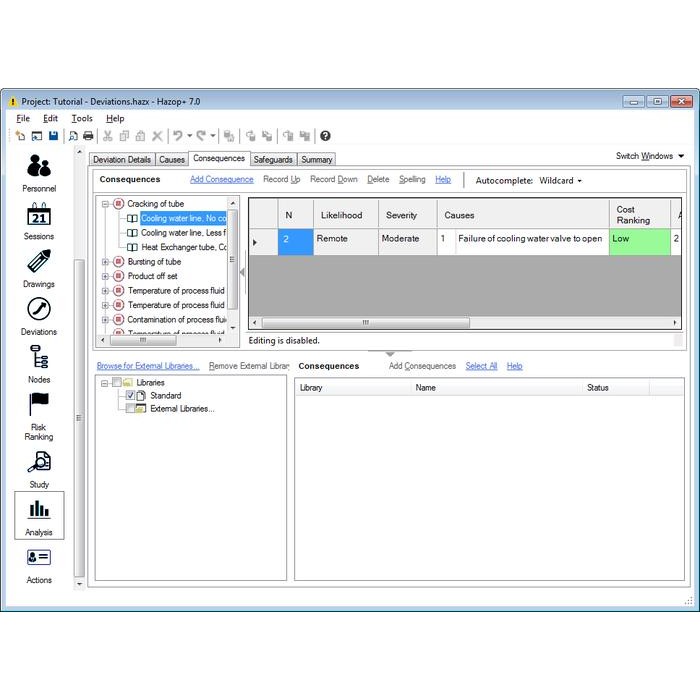Switch to the Safeguards tab
The height and width of the screenshot is (700, 700).
tap(273, 159)
